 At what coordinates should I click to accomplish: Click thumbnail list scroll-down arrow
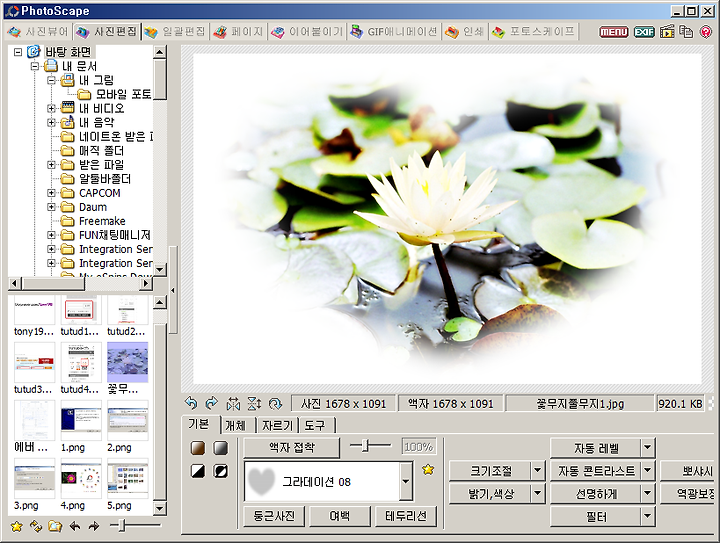point(159,508)
